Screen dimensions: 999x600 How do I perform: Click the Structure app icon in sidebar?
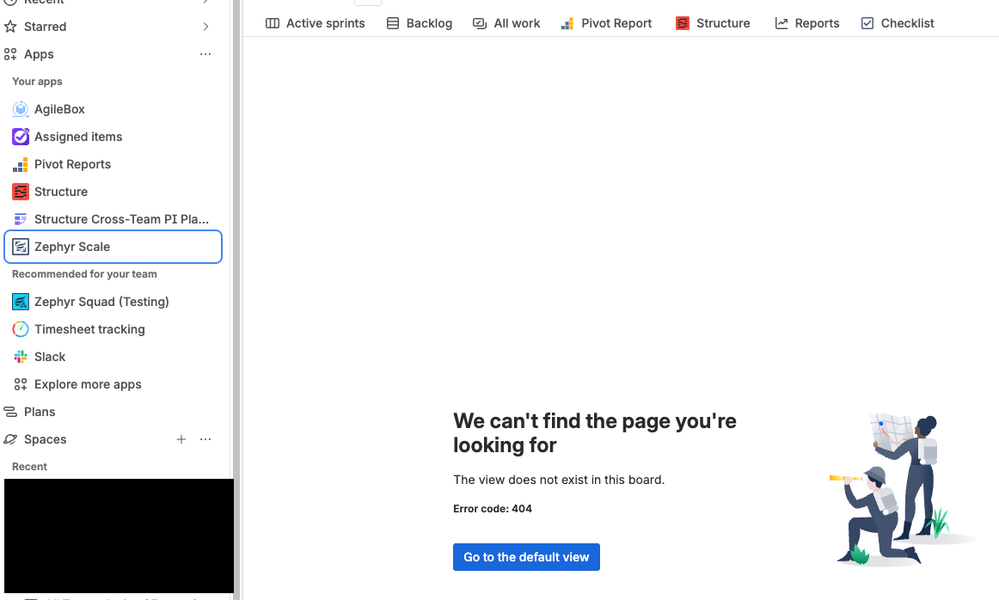click(21, 191)
